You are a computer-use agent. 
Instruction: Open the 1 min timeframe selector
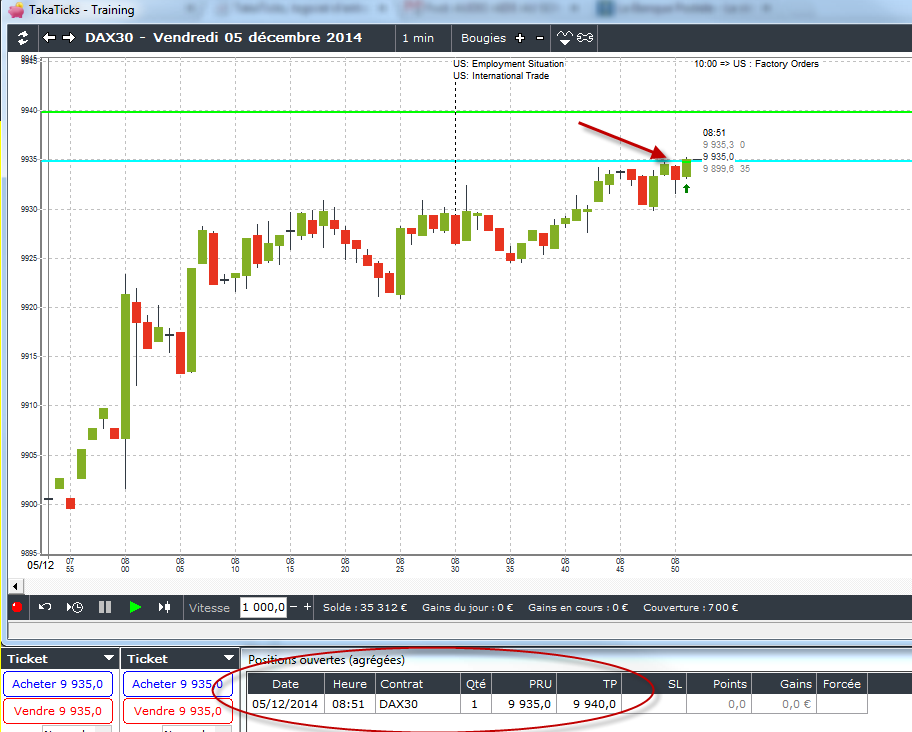418,38
